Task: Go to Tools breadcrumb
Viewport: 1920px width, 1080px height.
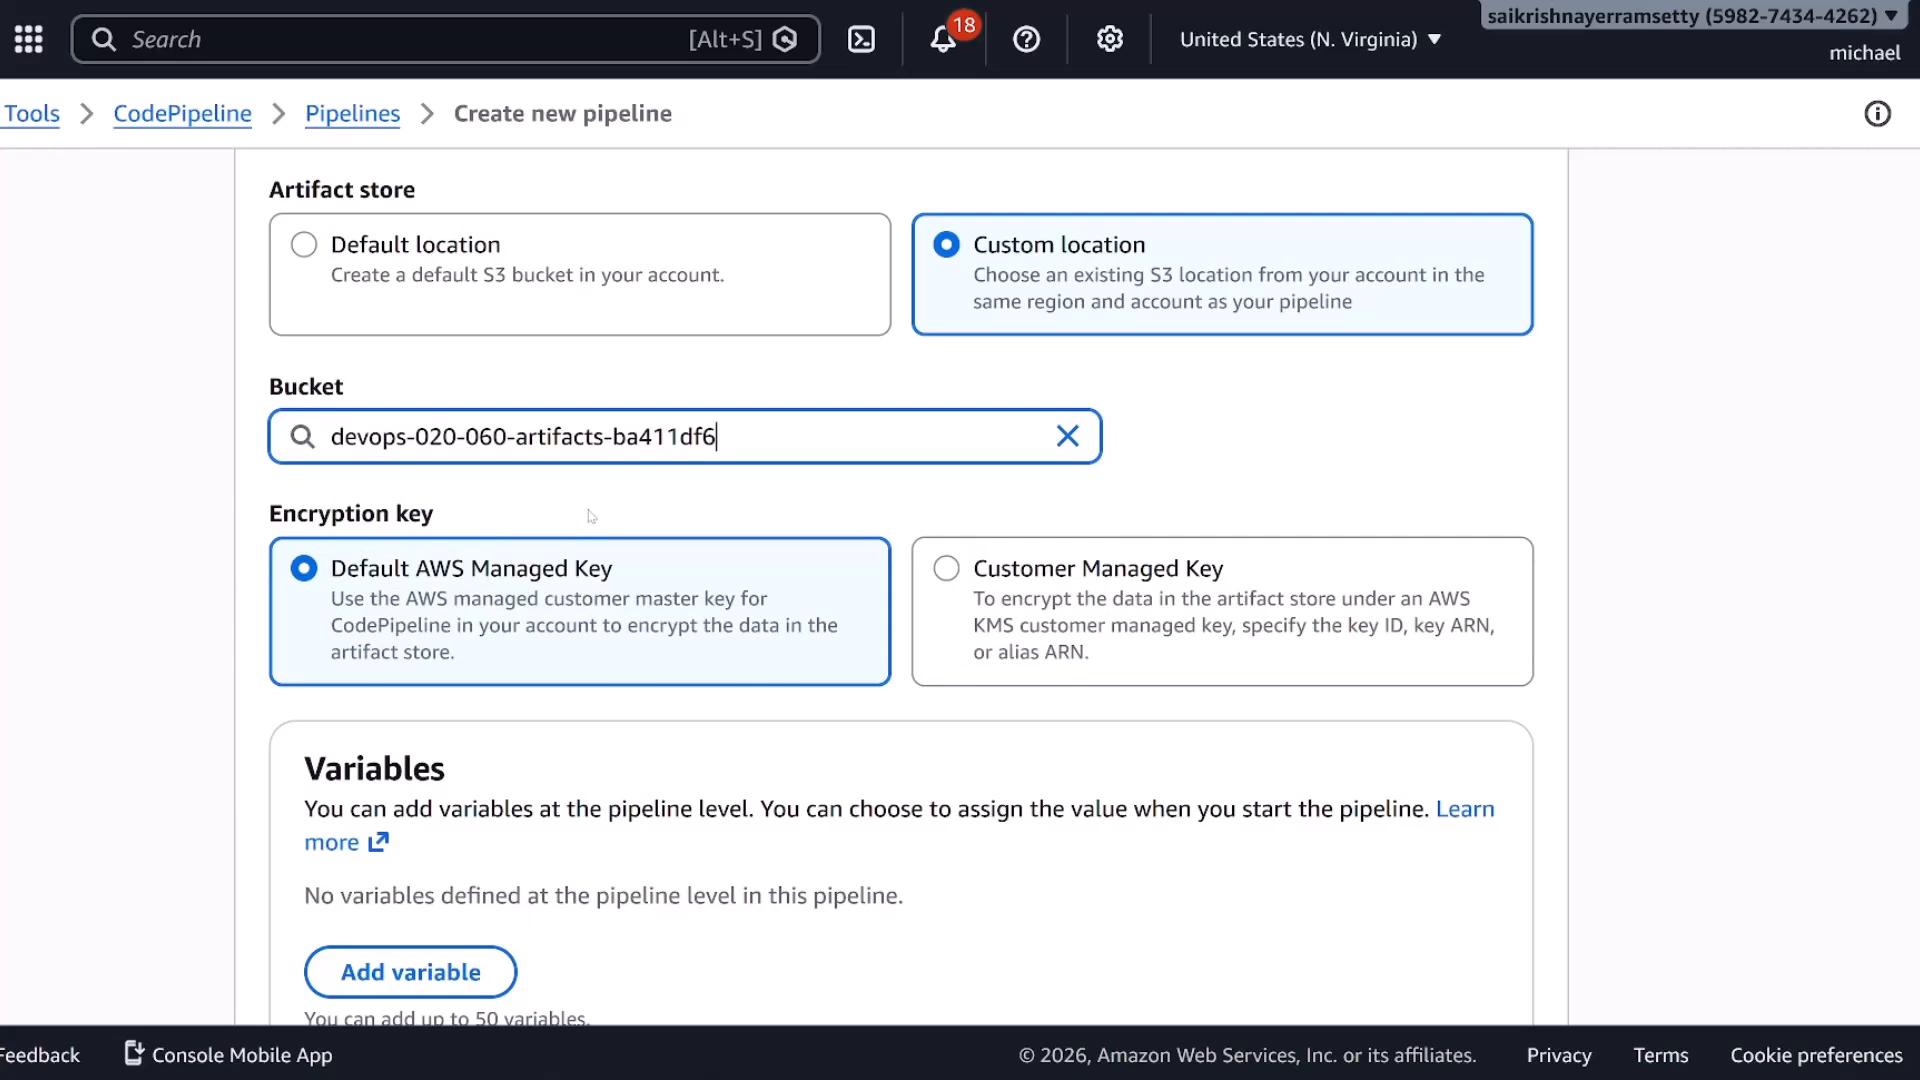Action: 32,113
